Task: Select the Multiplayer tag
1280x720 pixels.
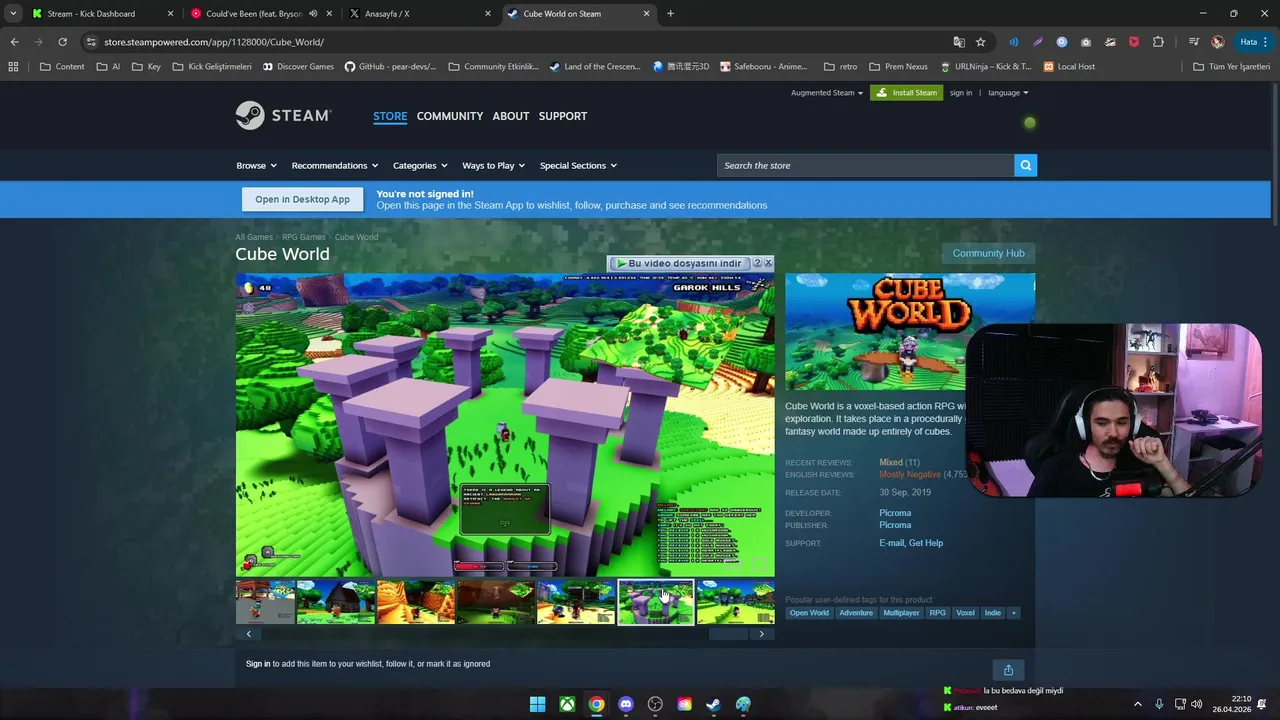Action: coord(901,613)
